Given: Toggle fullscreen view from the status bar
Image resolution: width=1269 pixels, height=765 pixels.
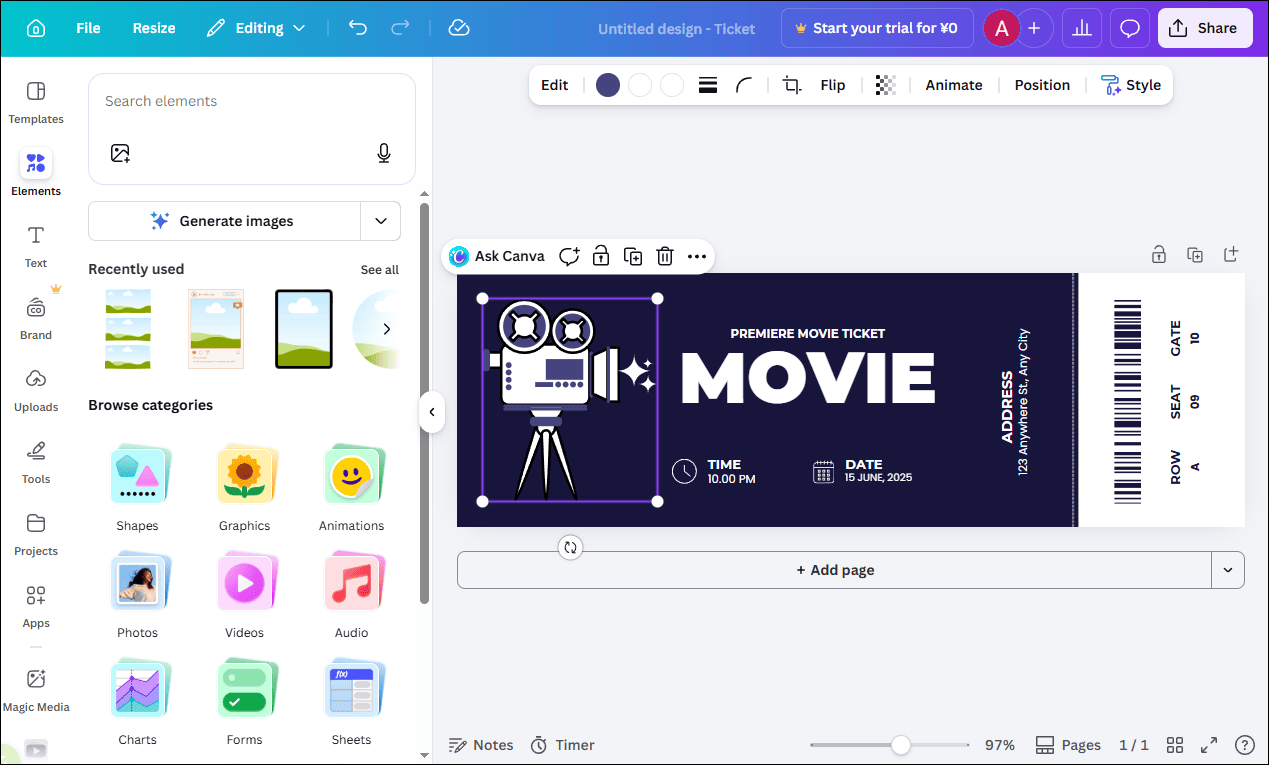Looking at the screenshot, I should pyautogui.click(x=1209, y=745).
